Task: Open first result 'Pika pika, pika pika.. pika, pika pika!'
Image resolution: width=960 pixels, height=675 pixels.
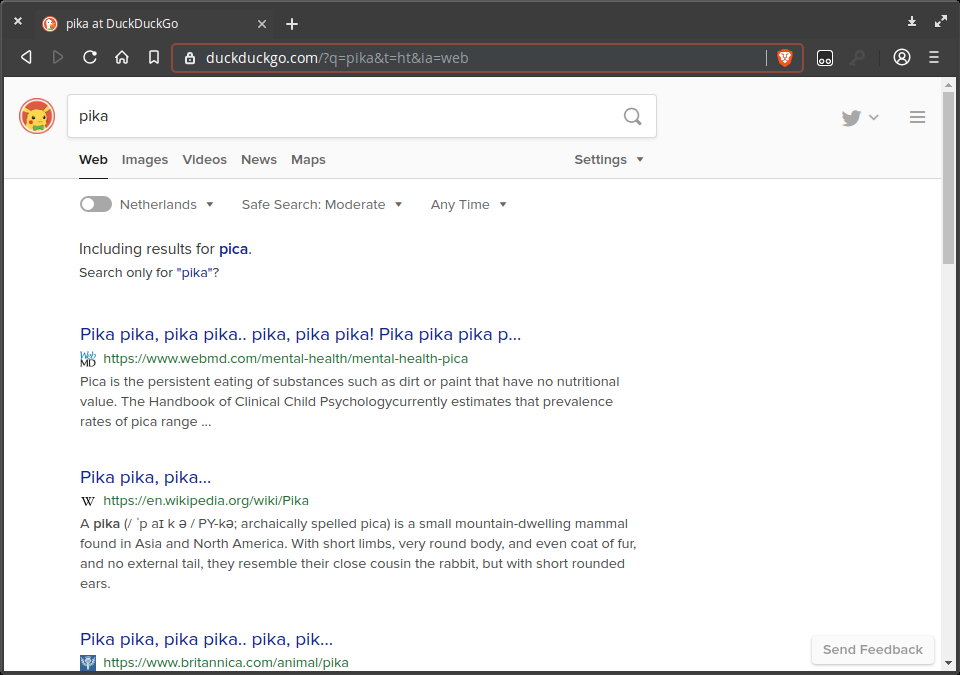Action: (300, 334)
